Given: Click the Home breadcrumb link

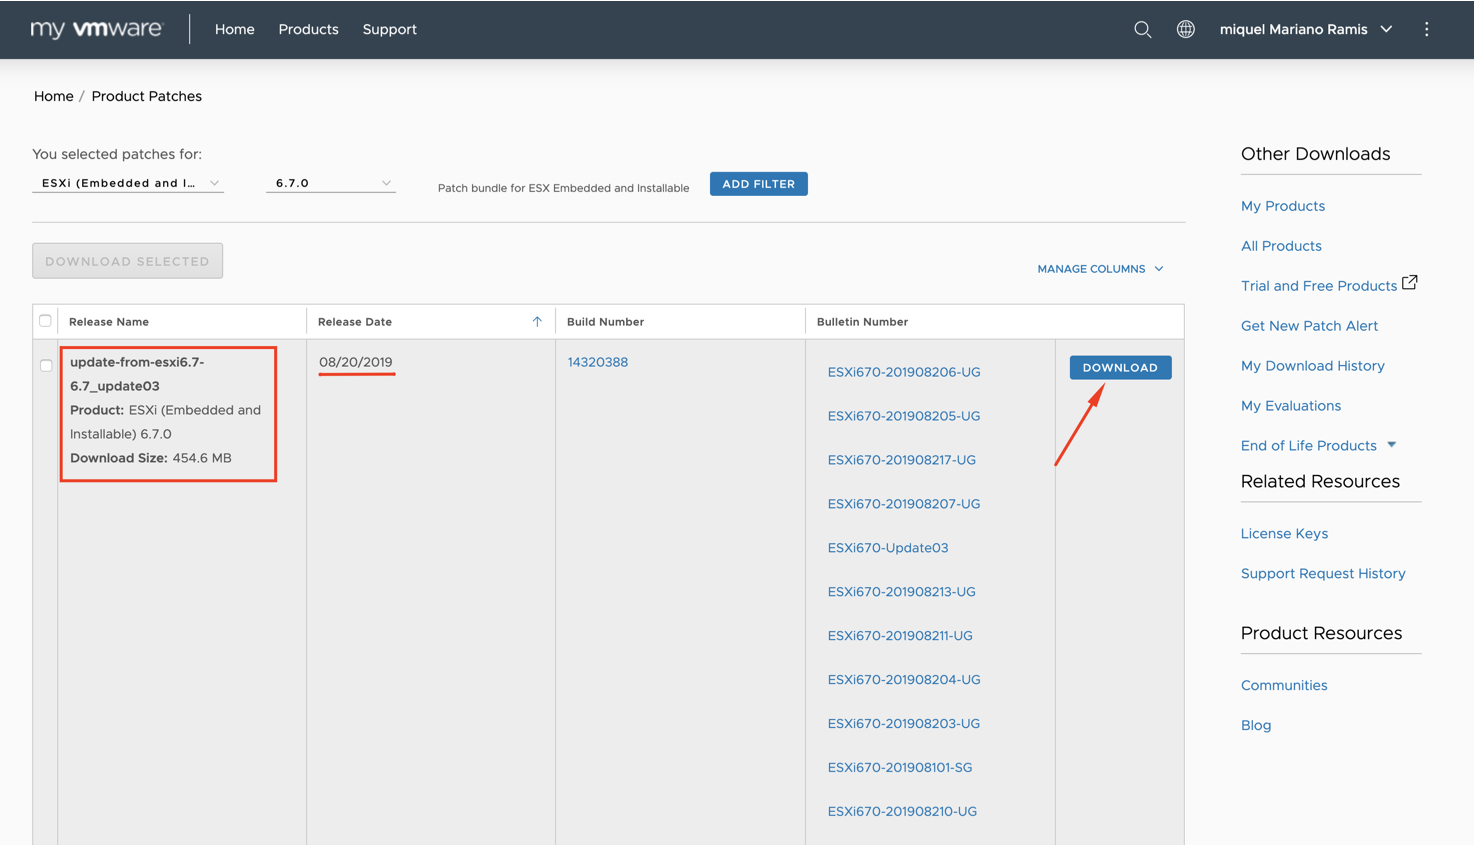Looking at the screenshot, I should 54,96.
